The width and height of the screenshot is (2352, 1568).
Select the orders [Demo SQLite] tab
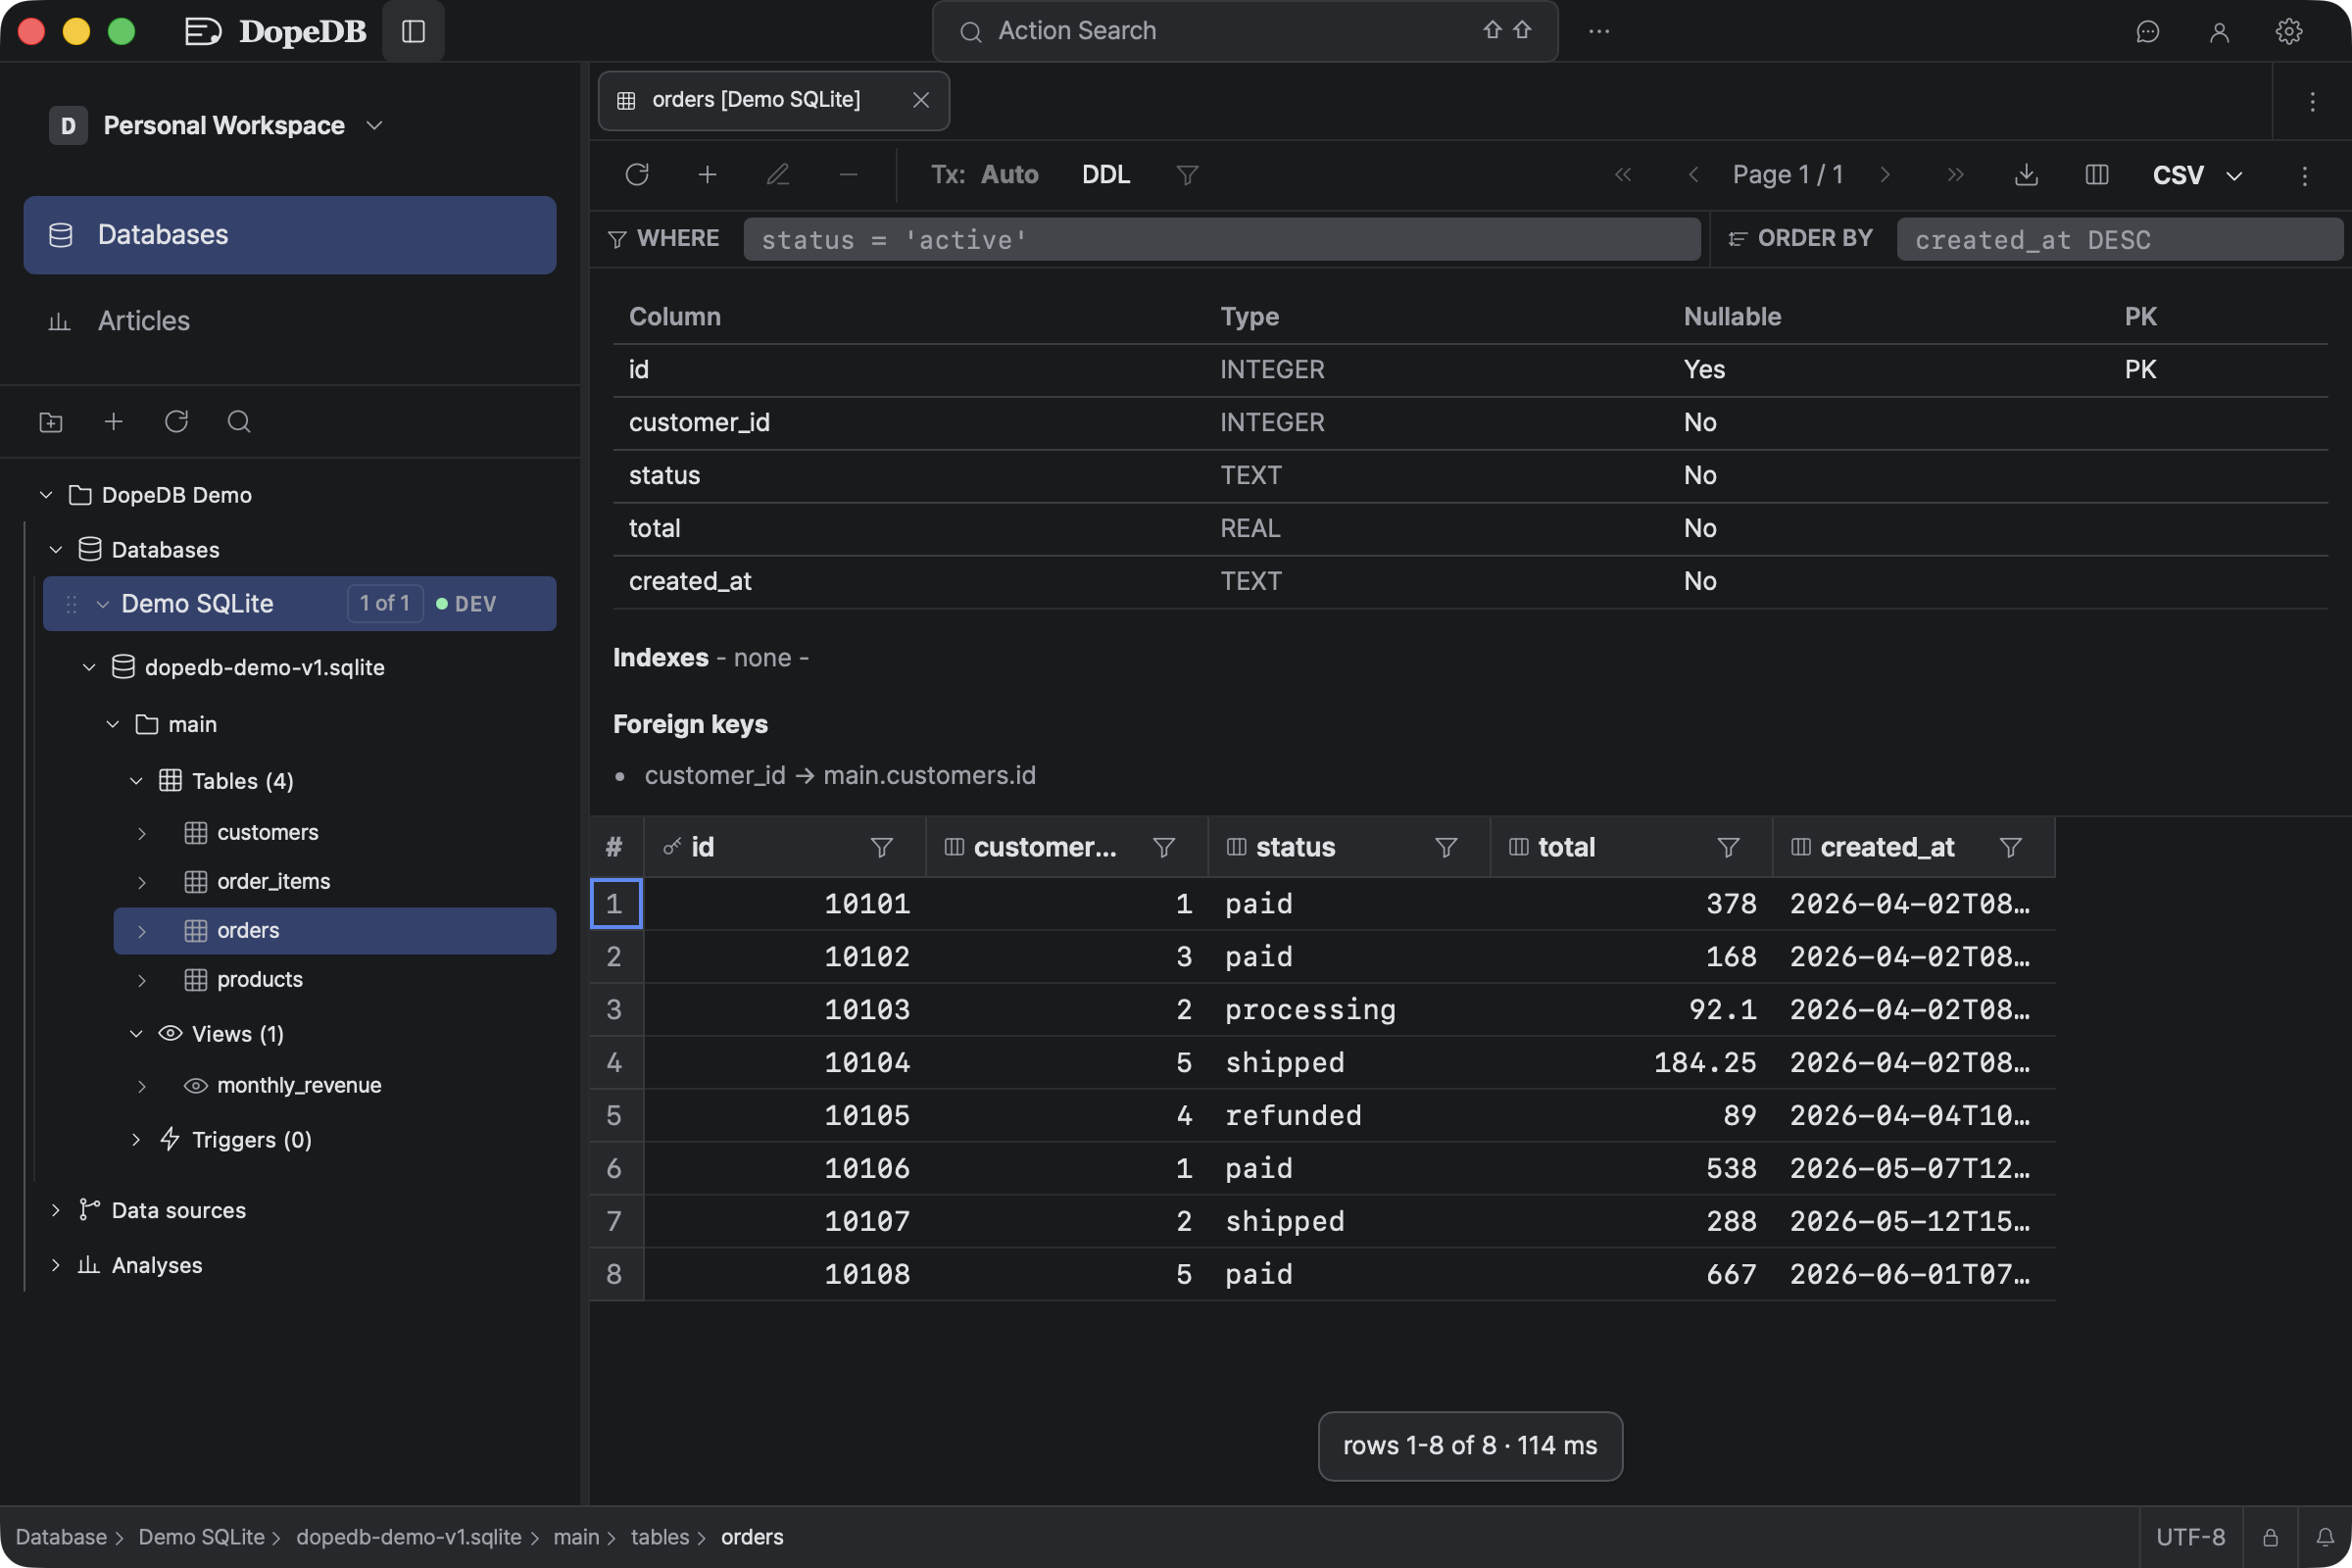pyautogui.click(x=773, y=100)
